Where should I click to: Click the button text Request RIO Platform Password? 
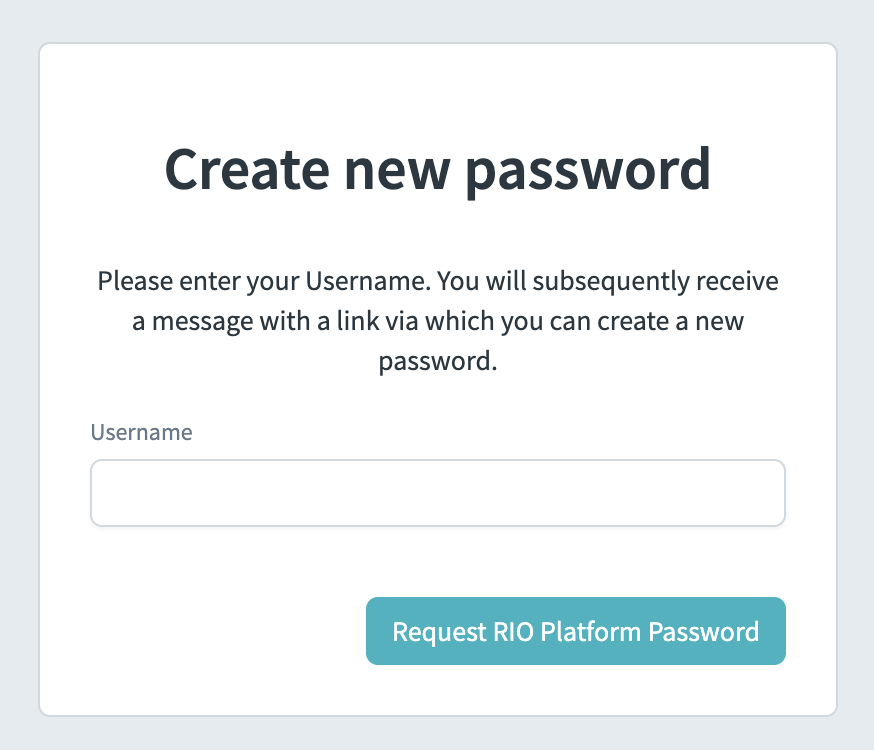(576, 631)
